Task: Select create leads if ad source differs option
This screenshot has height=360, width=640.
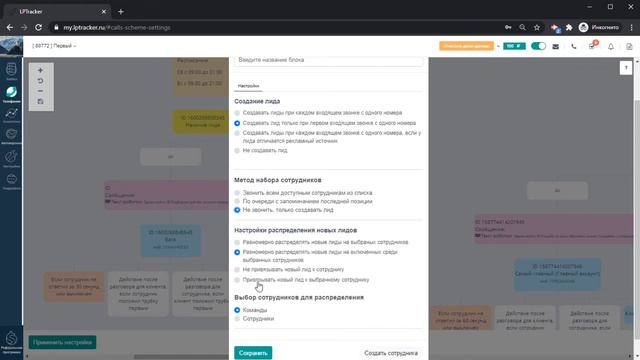Action: (x=328, y=137)
